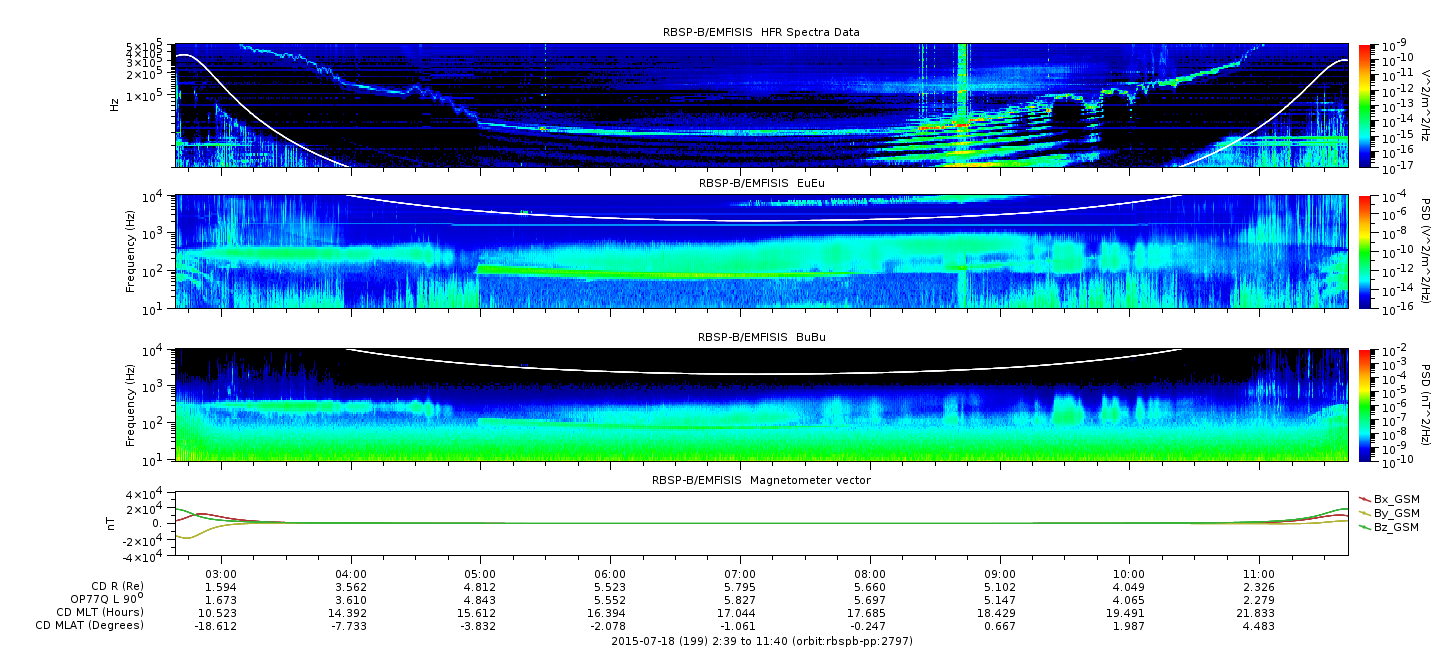
Task: Click the nT axis label of magnetometer plot
Action: coord(114,523)
